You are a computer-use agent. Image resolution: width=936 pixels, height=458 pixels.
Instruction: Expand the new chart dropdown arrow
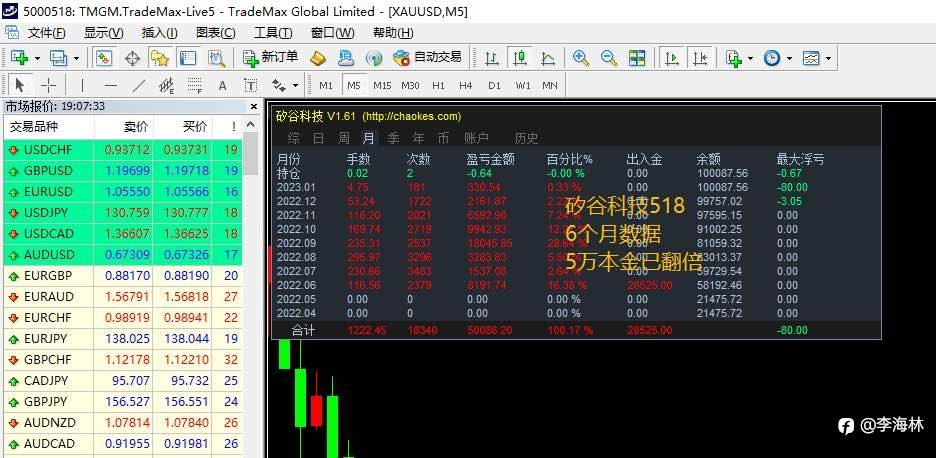coord(38,59)
